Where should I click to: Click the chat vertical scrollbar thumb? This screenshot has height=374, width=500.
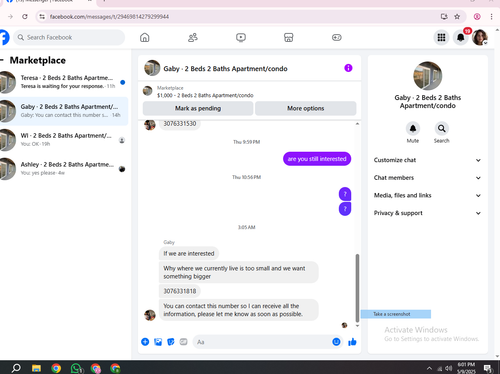point(357,288)
